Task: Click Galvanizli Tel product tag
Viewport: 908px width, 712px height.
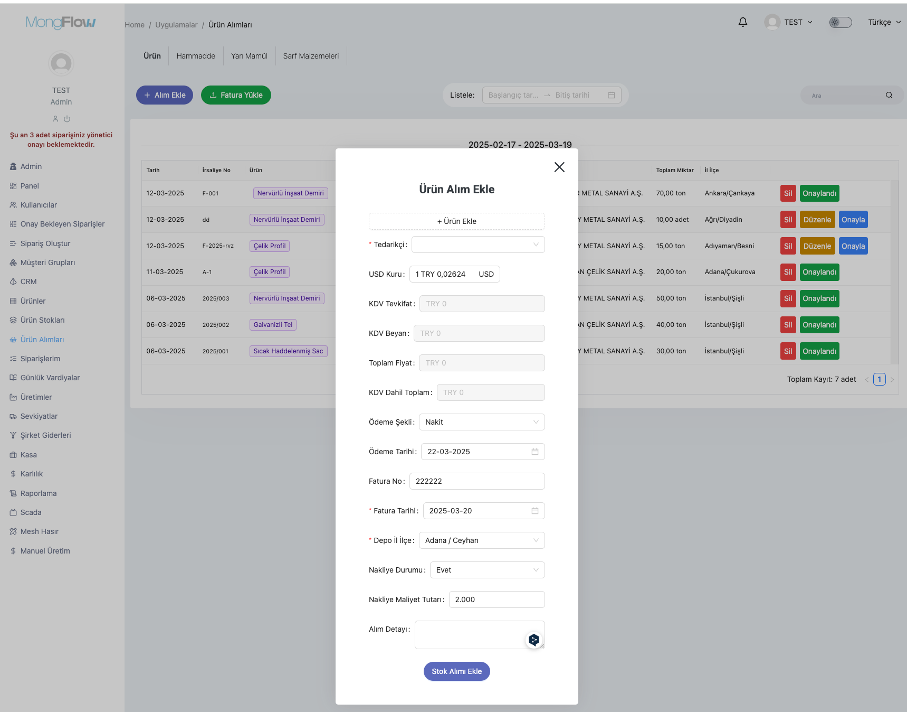Action: pyautogui.click(x=273, y=325)
